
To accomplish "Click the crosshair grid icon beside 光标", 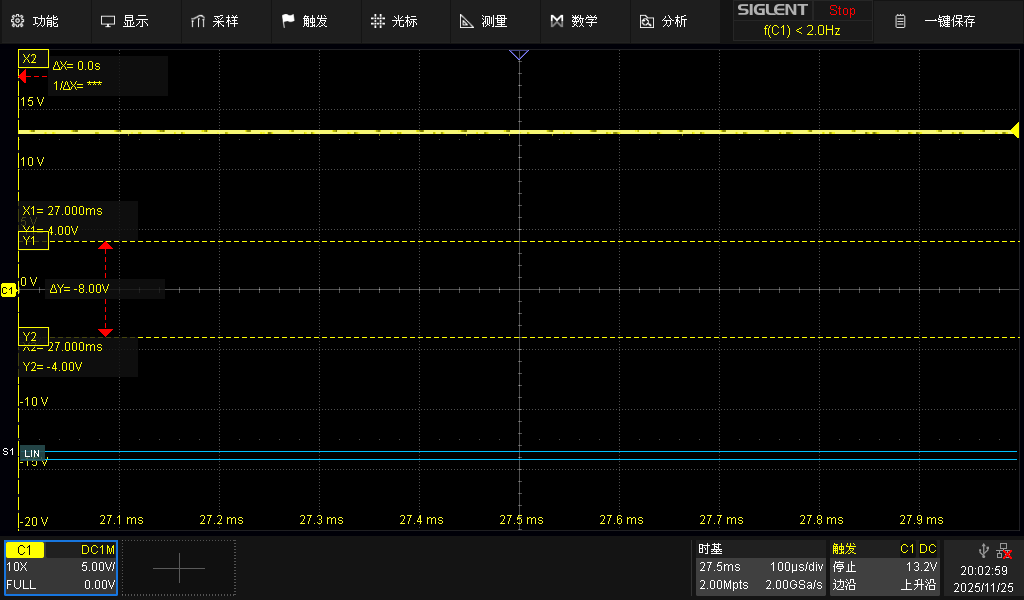I will (x=377, y=21).
